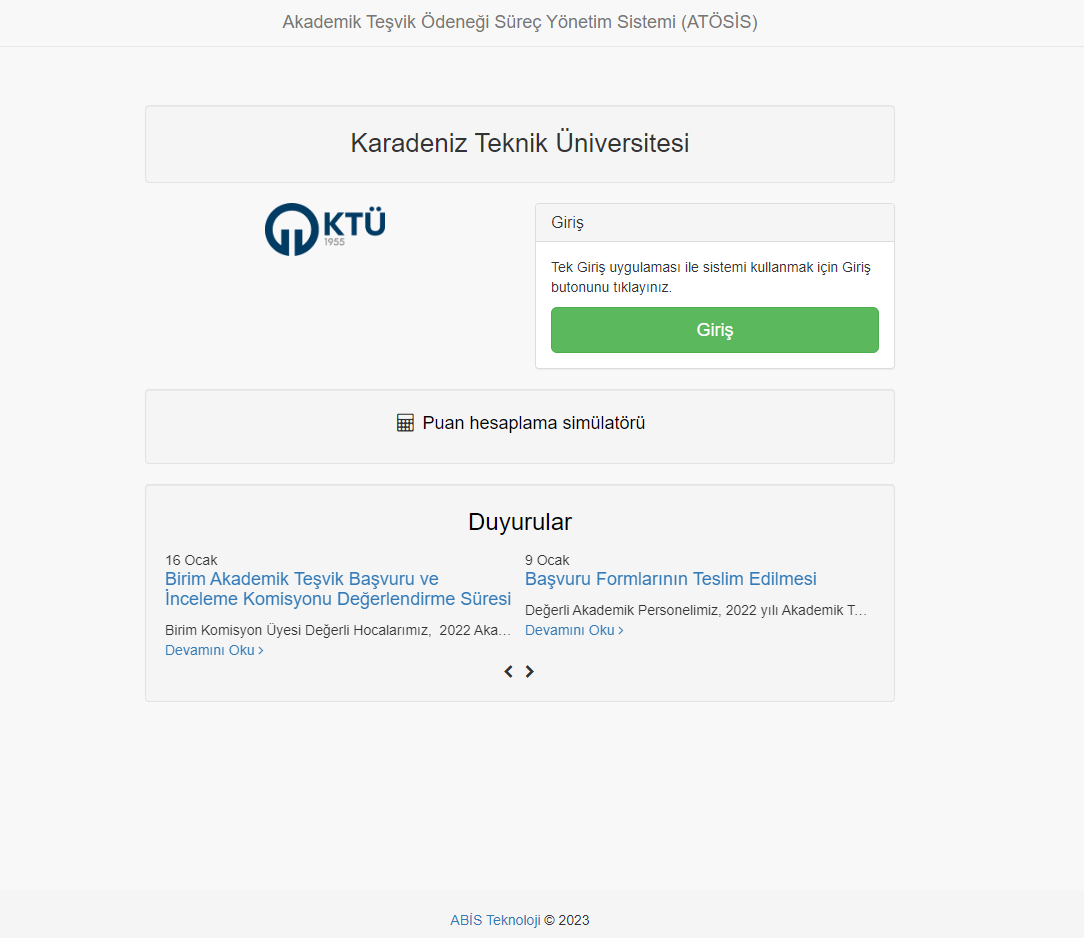Open the ABİS Teknoloji footer link
Viewport: 1084px width, 938px height.
click(495, 920)
